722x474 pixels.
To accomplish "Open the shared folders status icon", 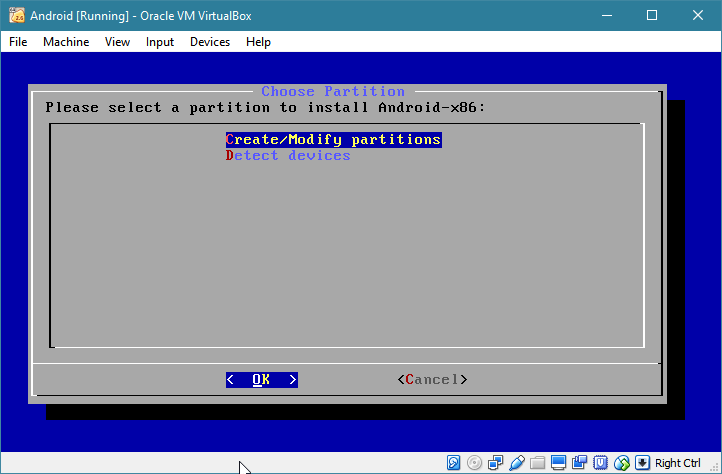I will click(x=537, y=462).
